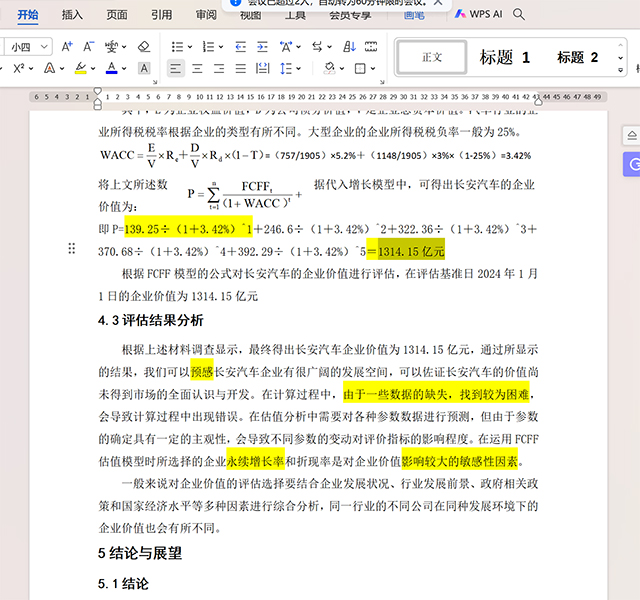
Task: Apply the 标题 1 style
Action: [504, 57]
